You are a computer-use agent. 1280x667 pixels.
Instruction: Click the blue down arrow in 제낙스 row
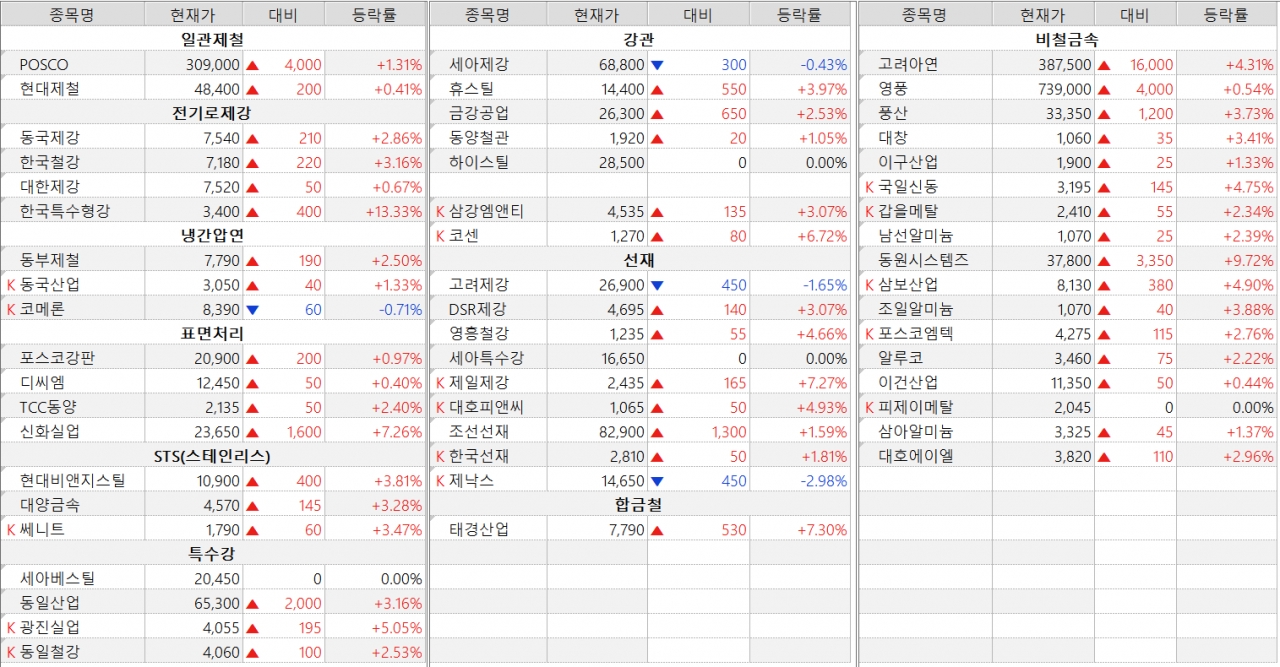click(657, 482)
